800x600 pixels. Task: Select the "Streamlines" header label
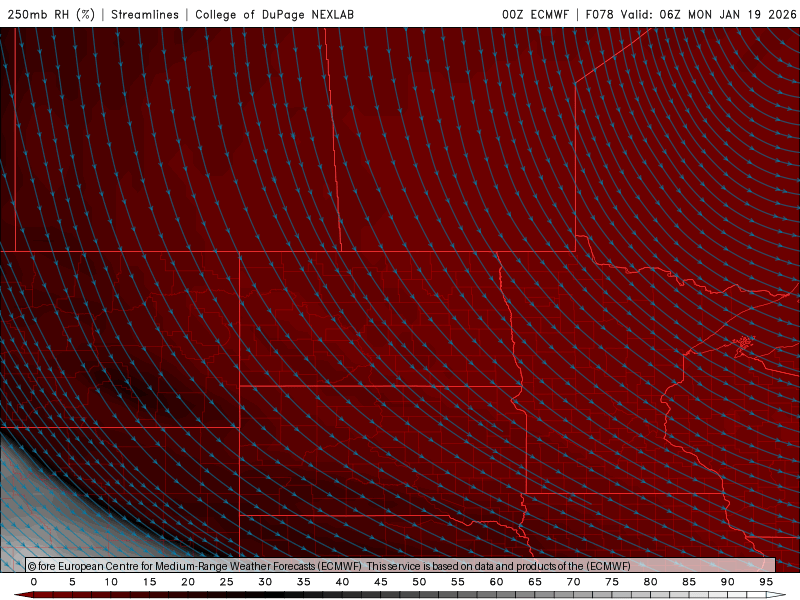click(145, 14)
